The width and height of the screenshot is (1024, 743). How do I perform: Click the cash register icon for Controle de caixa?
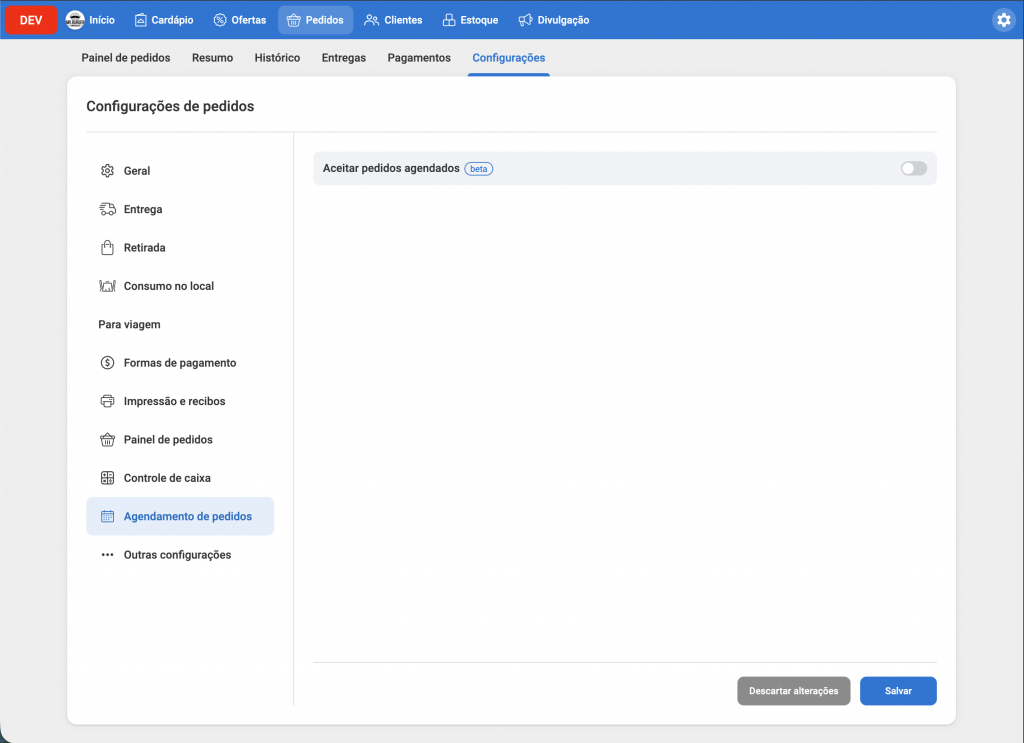(x=107, y=478)
